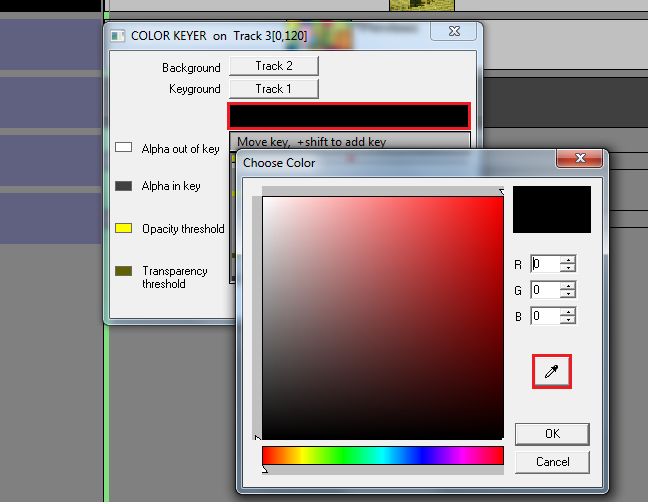The width and height of the screenshot is (648, 502).
Task: Click the black key color bar
Action: point(349,116)
